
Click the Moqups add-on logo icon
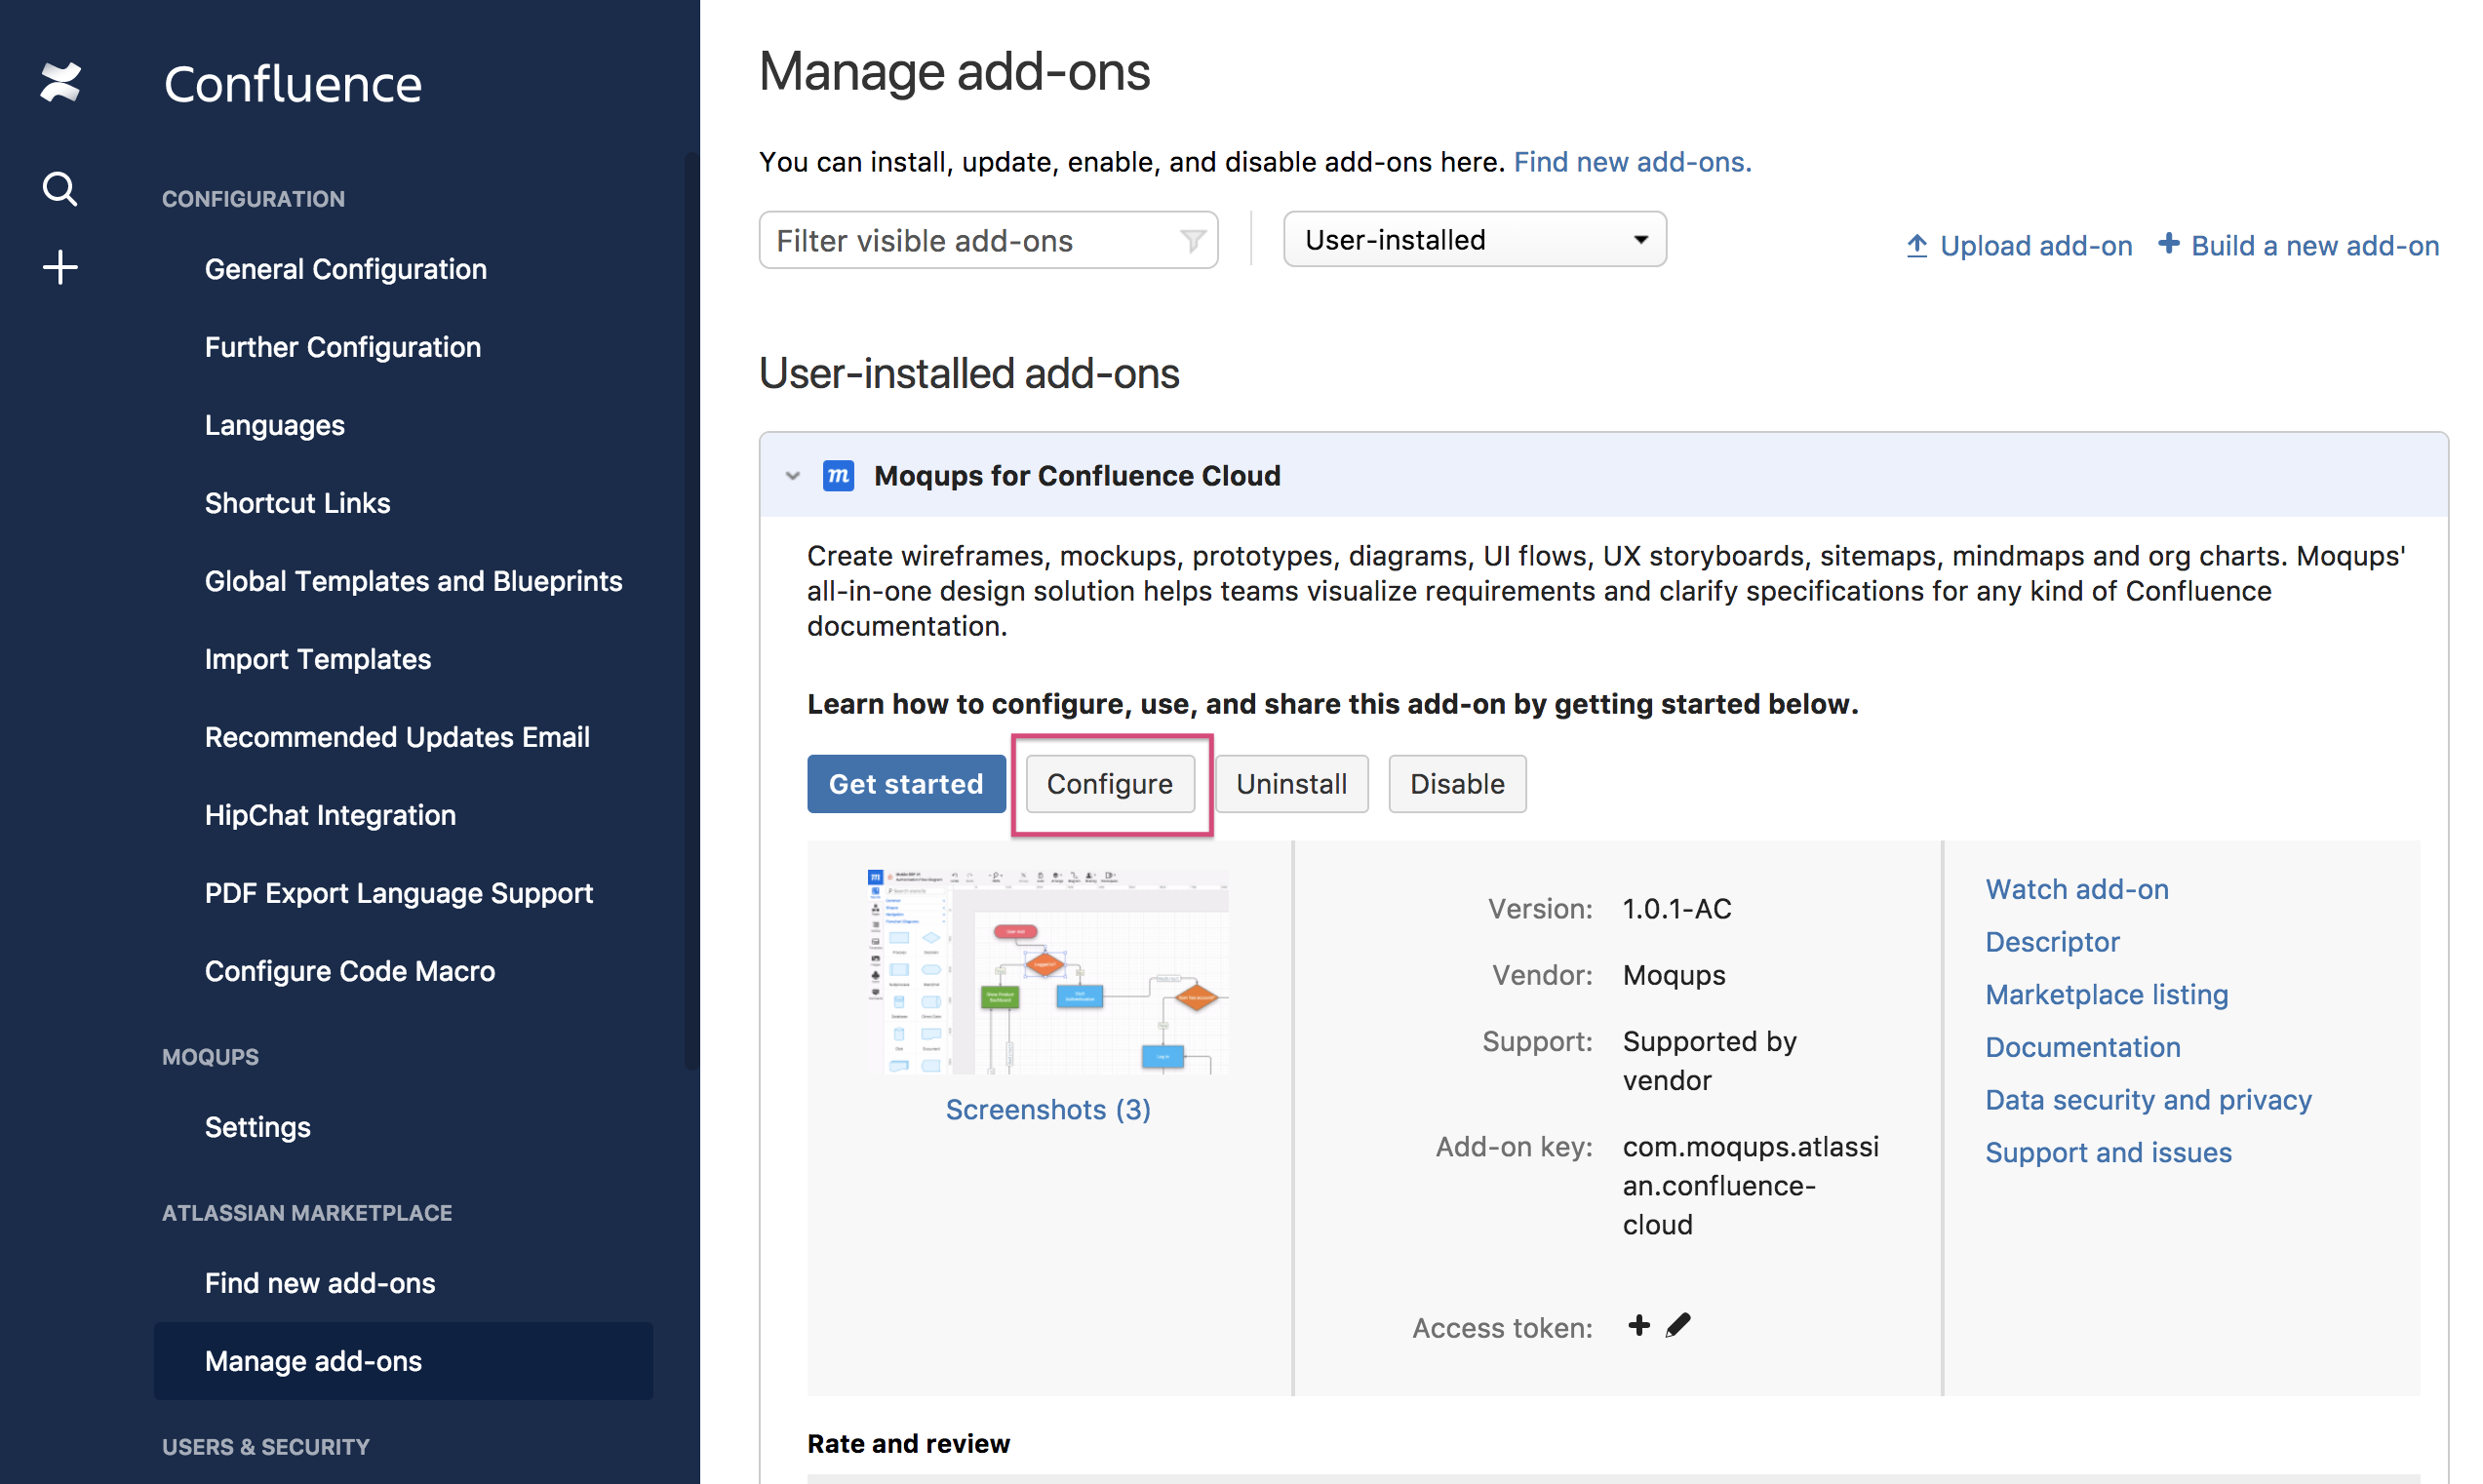tap(842, 474)
